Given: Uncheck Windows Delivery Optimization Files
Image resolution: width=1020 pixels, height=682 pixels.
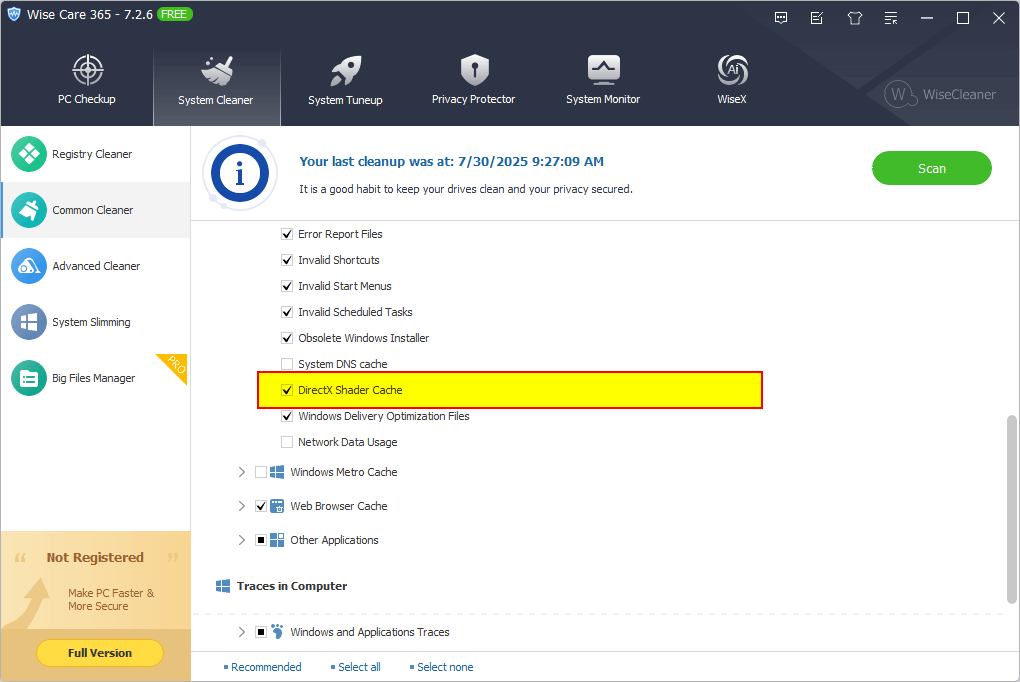Looking at the screenshot, I should pos(287,416).
